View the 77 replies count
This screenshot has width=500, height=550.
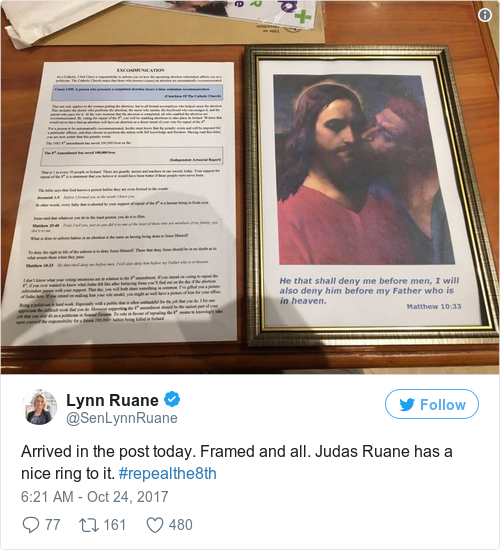click(53, 525)
